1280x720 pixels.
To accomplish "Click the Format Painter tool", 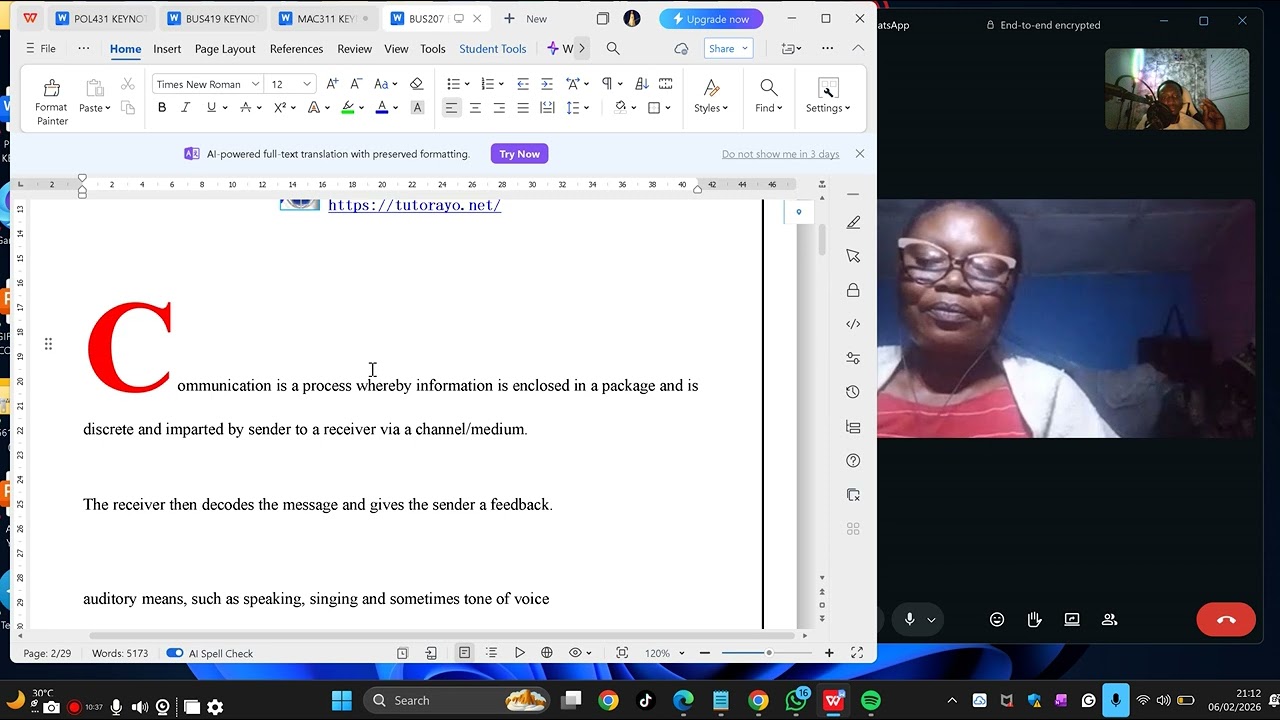I will point(52,102).
